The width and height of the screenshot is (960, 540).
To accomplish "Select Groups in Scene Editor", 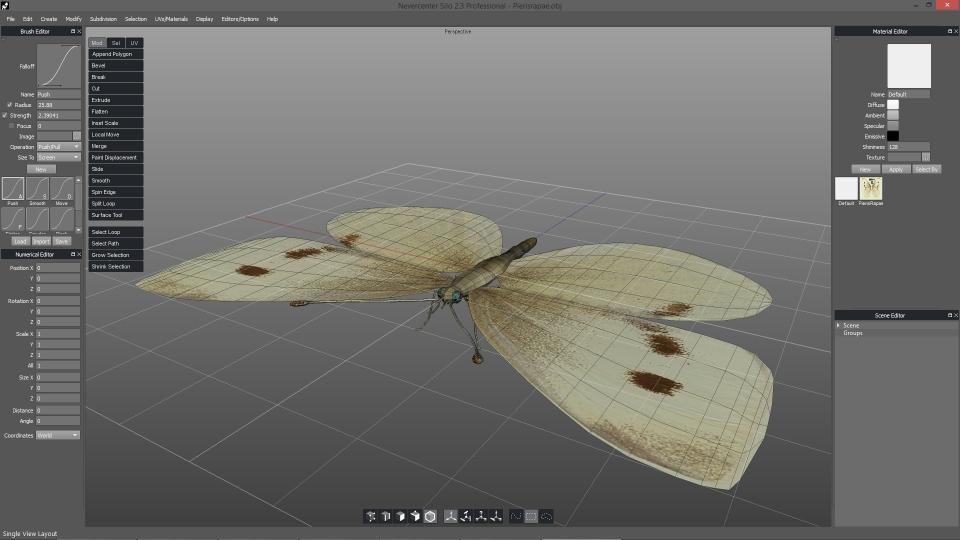I will 853,332.
